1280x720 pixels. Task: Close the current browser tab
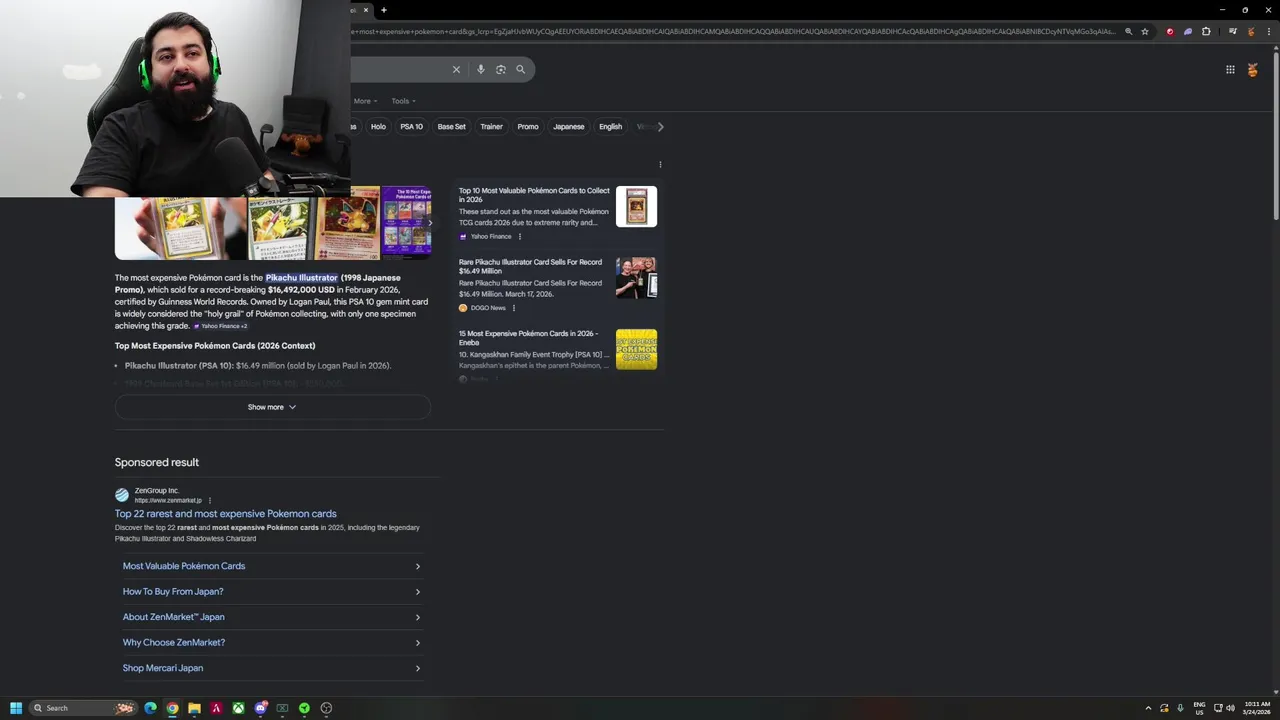[x=365, y=10]
